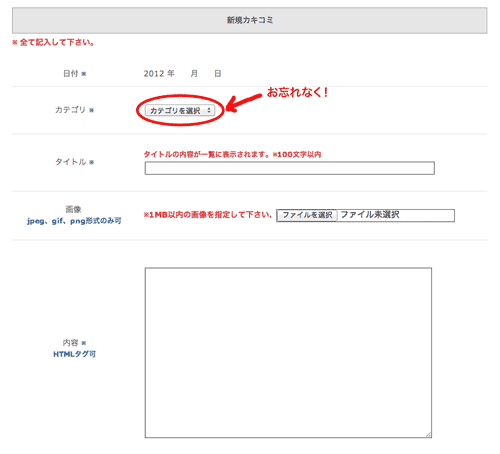Click the 日 day text in the date row
The image size is (500, 454).
pos(218,73)
